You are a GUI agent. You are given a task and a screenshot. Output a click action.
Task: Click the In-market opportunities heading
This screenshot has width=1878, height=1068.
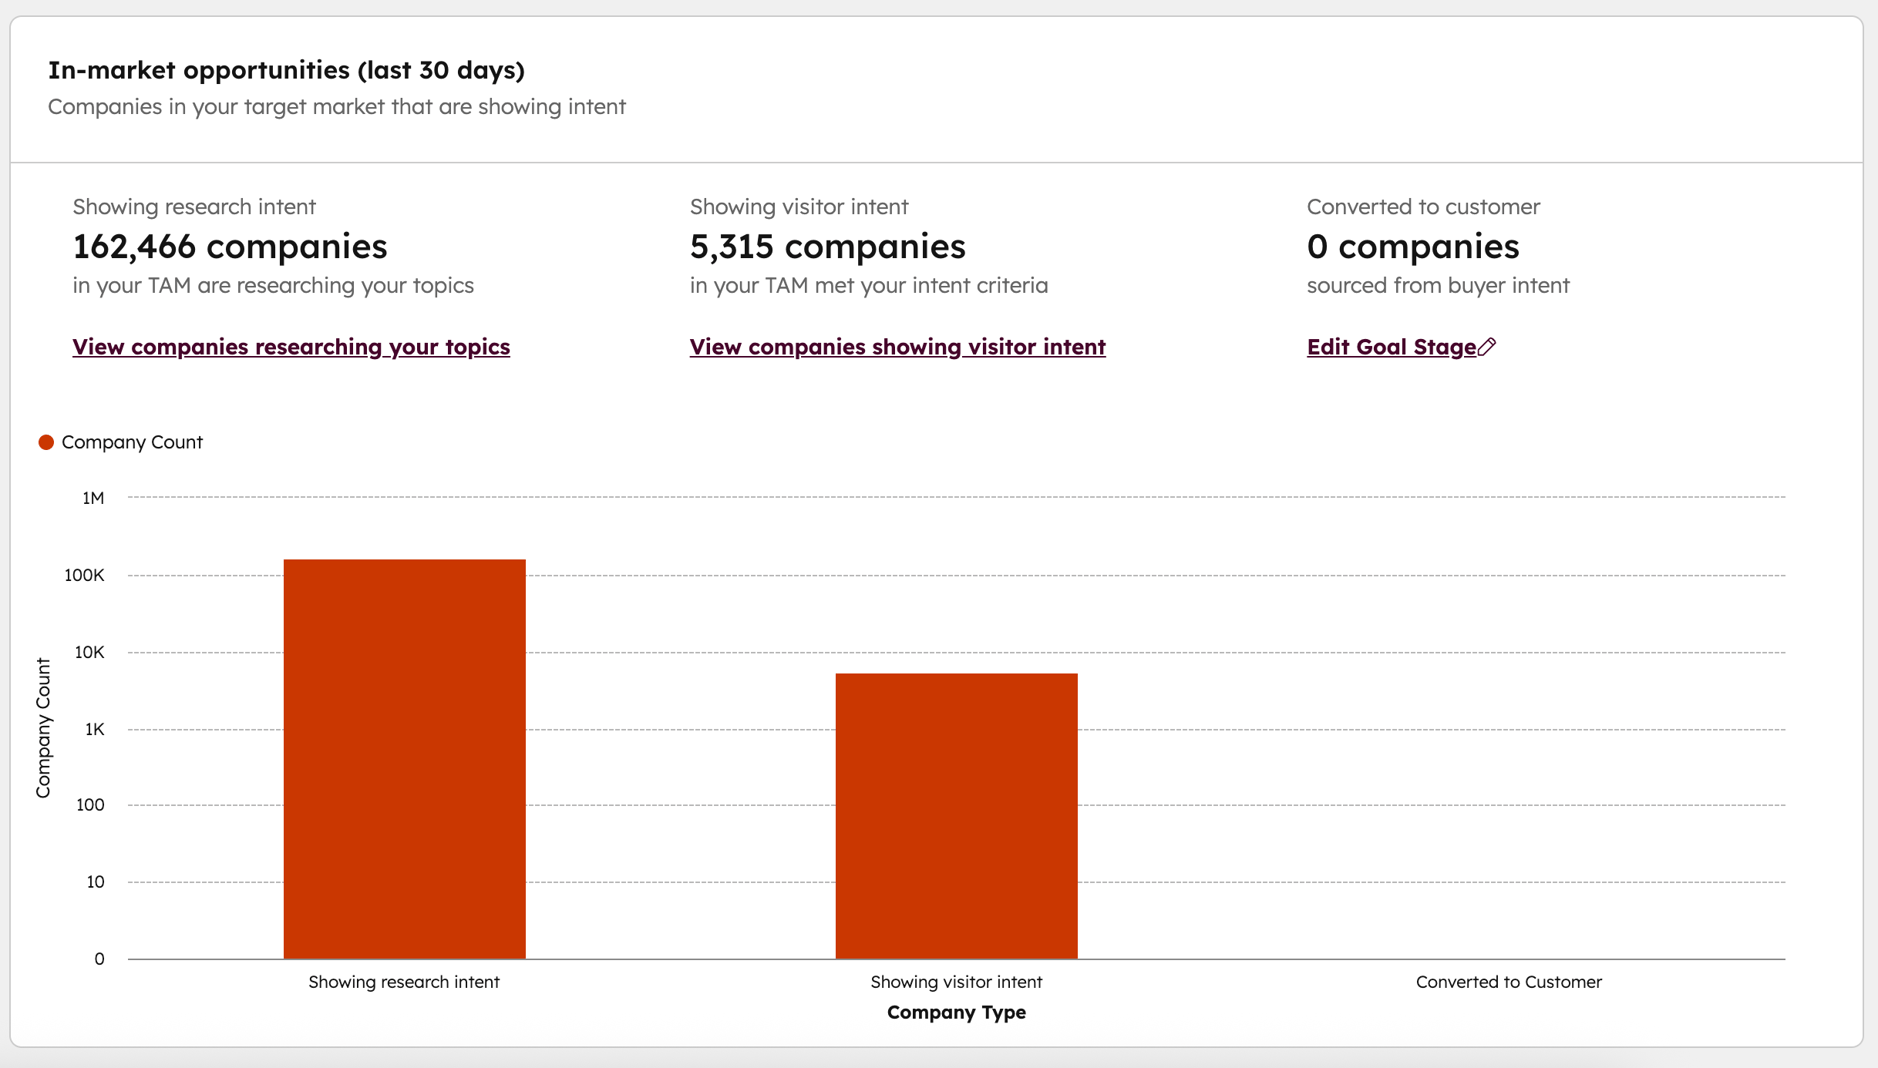286,70
